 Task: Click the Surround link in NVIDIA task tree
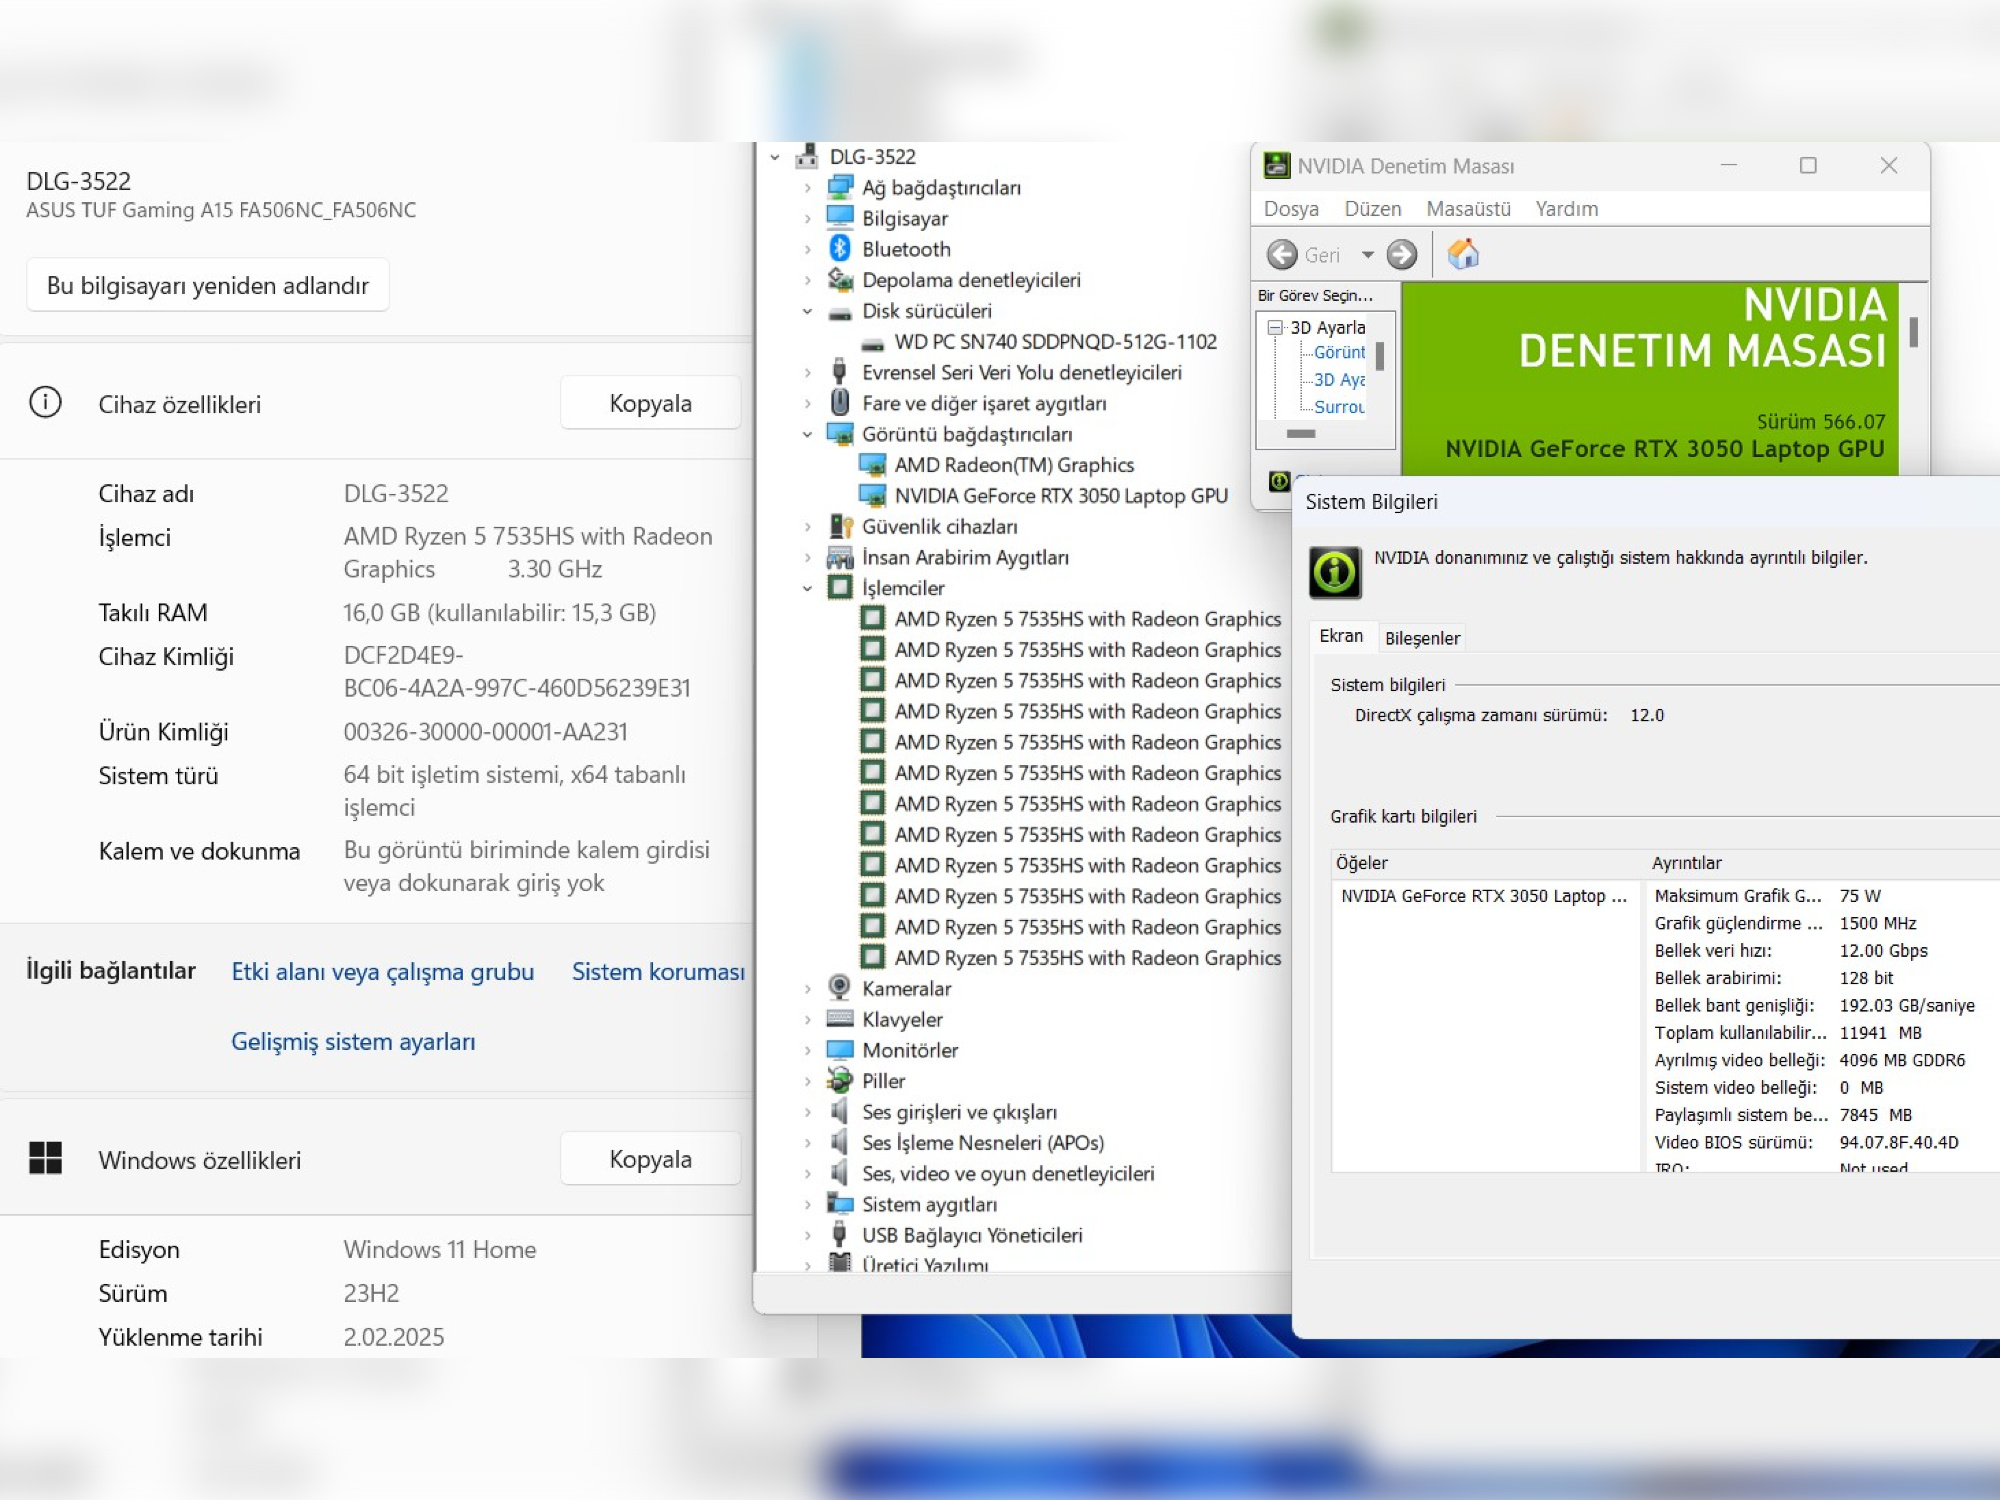(x=1339, y=407)
